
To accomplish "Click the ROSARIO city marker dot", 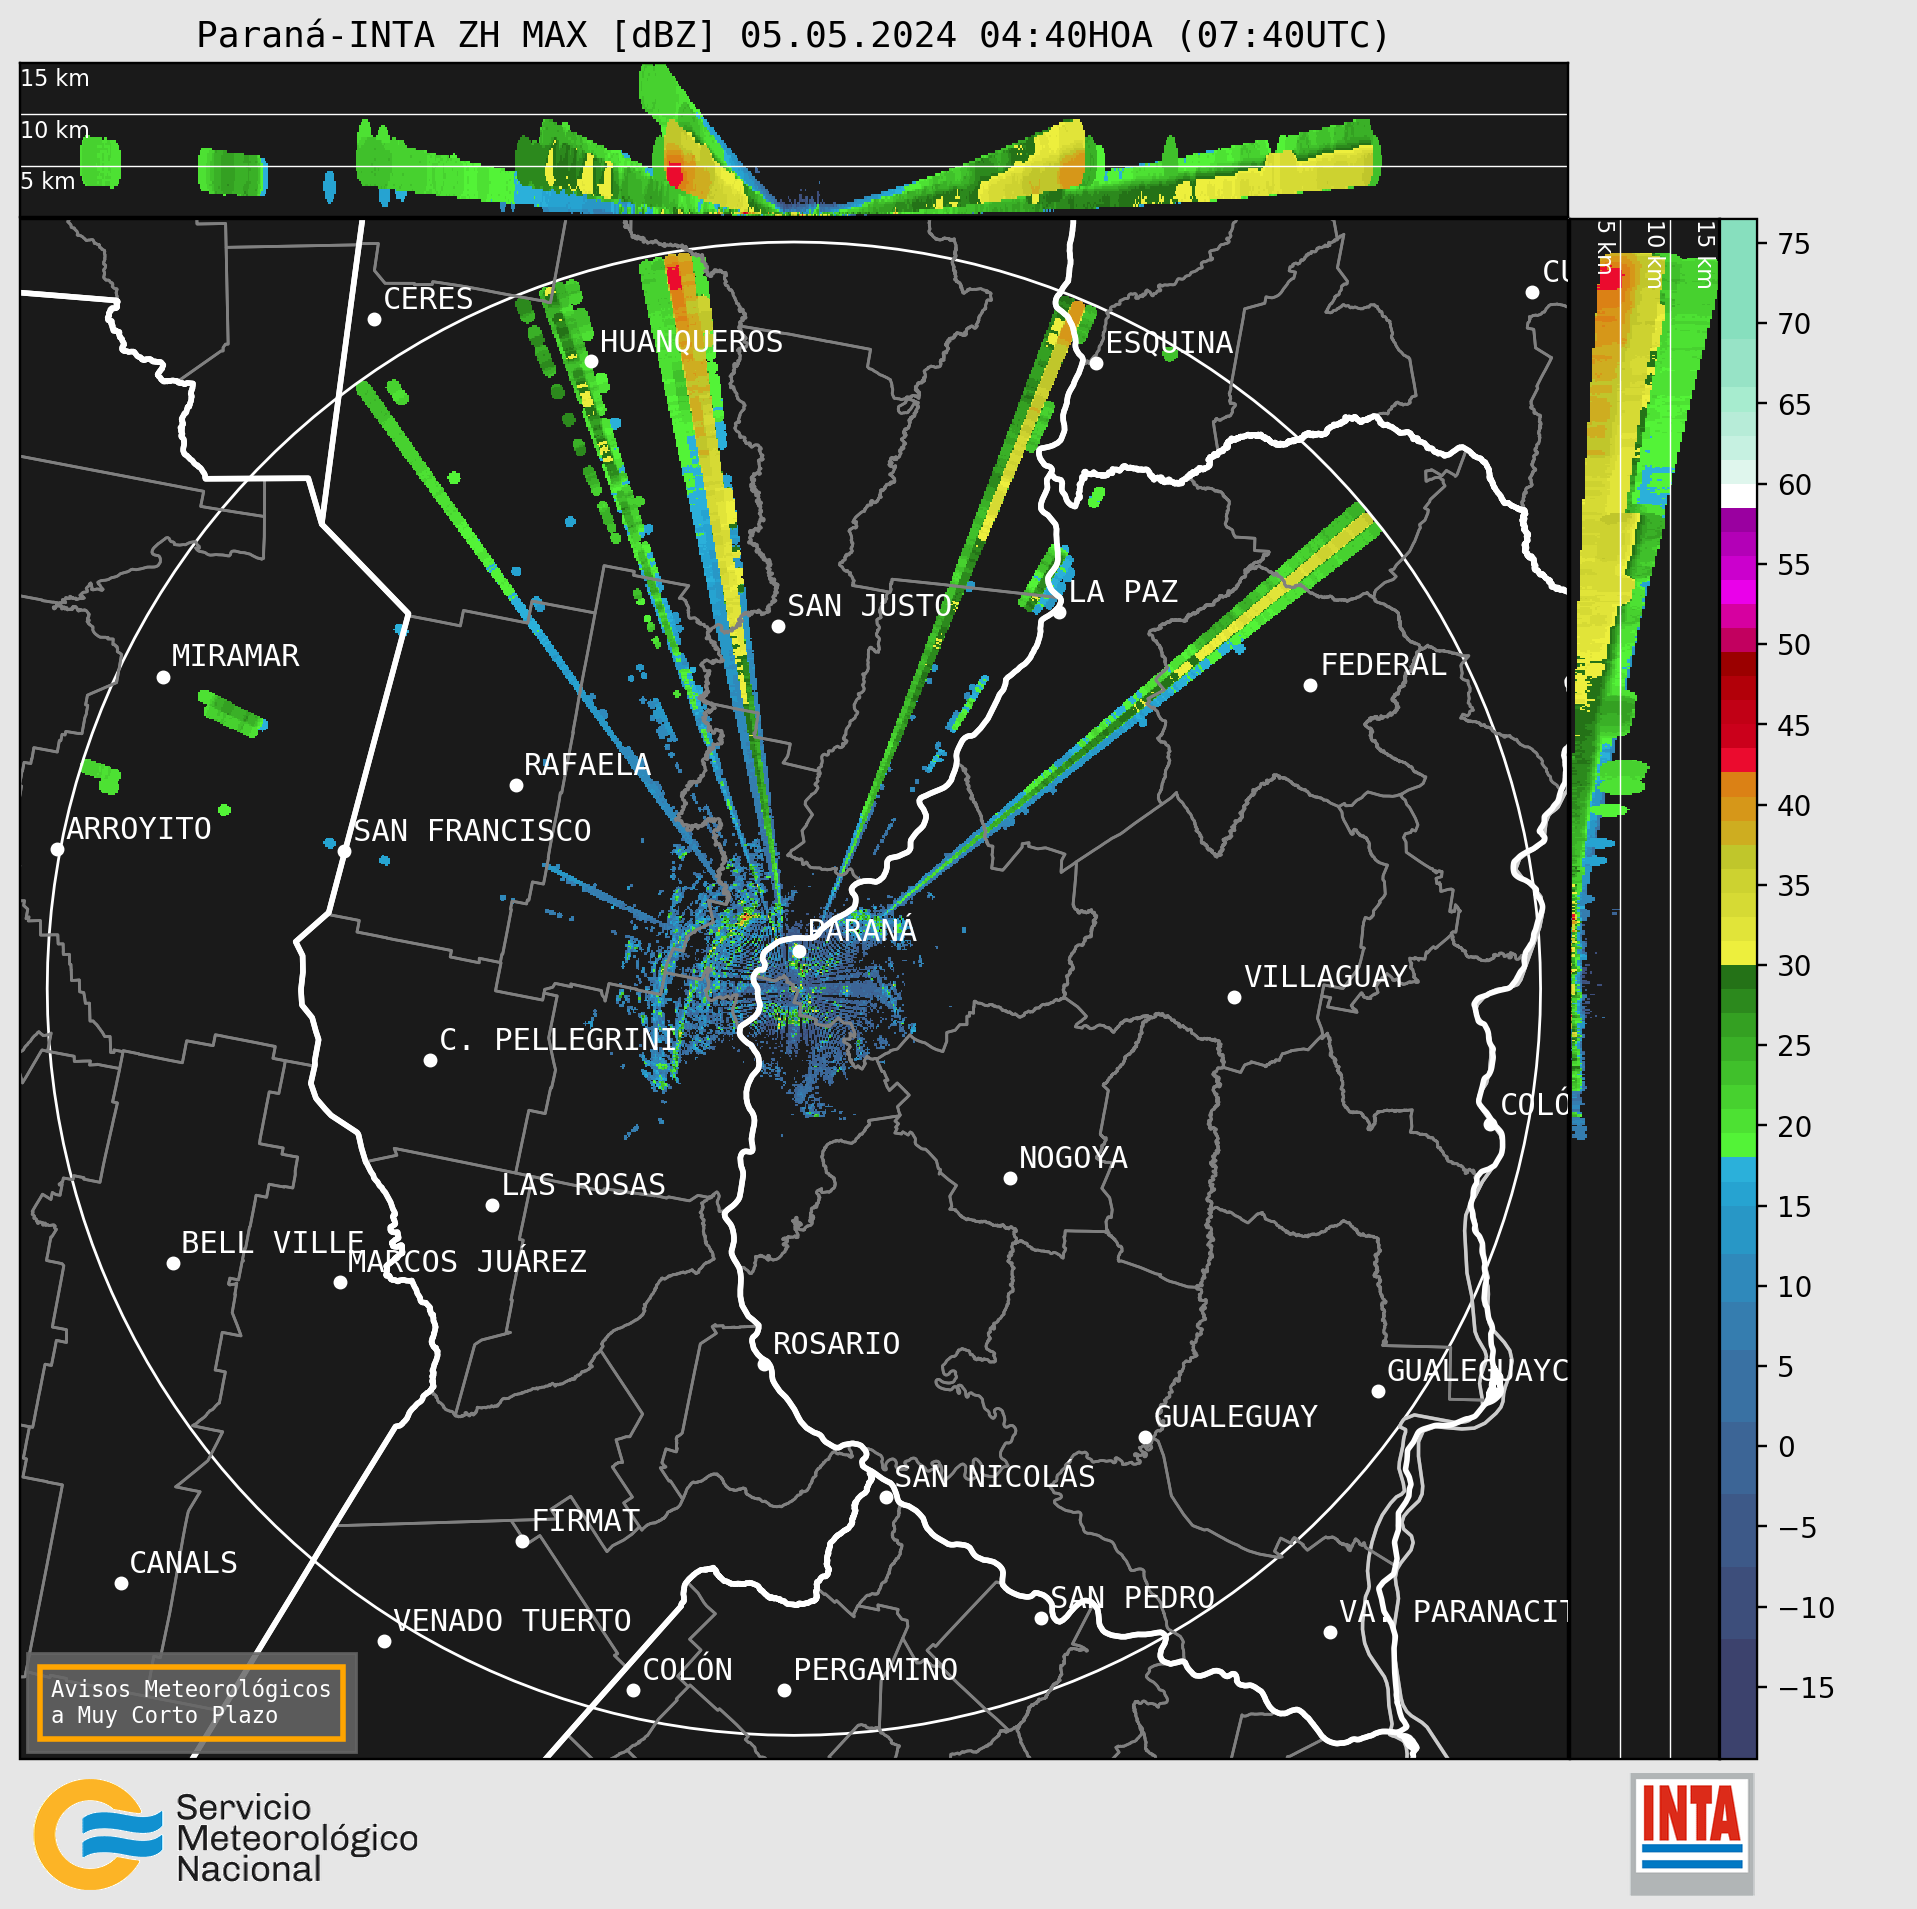I will click(x=764, y=1364).
